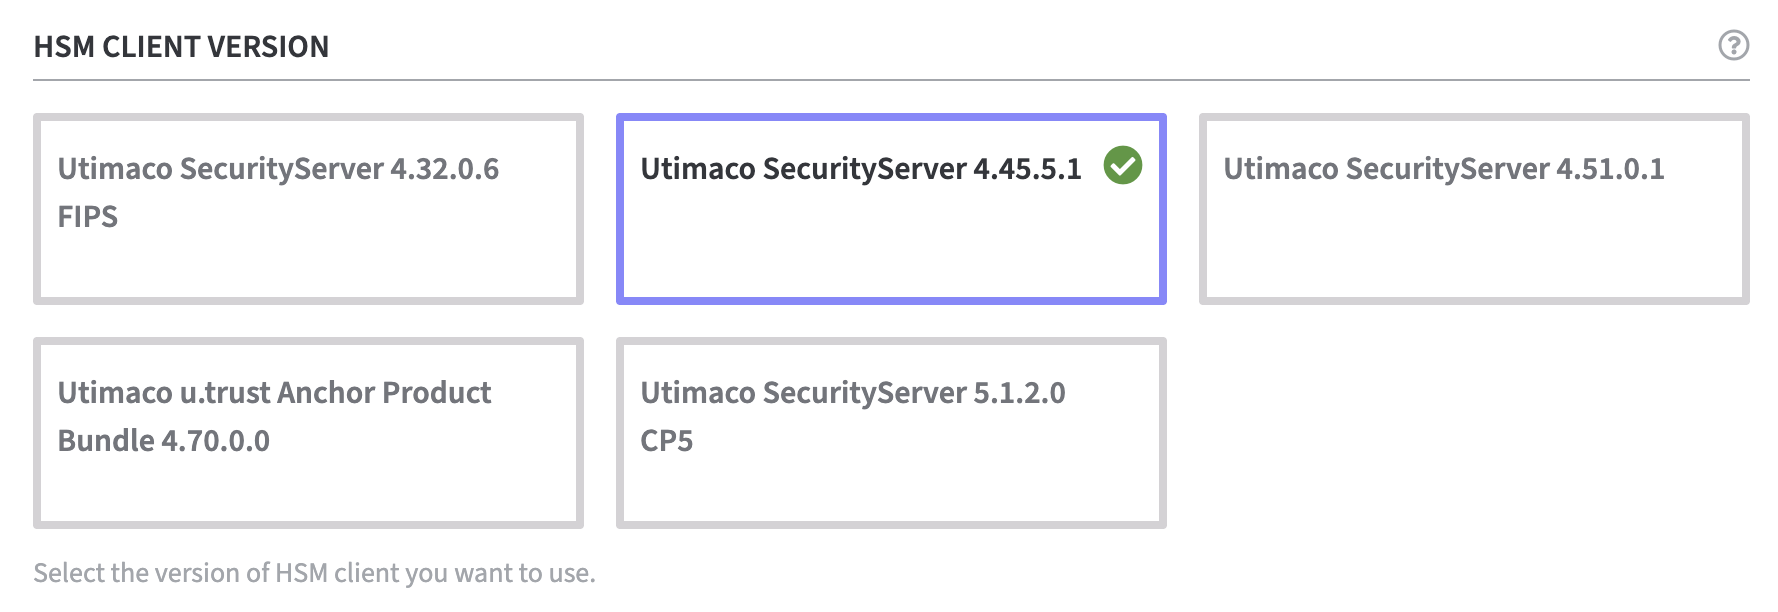Click the 'Bundle 4.70.0.0' text line
Viewport: 1778px width, 612px height.
coord(164,441)
